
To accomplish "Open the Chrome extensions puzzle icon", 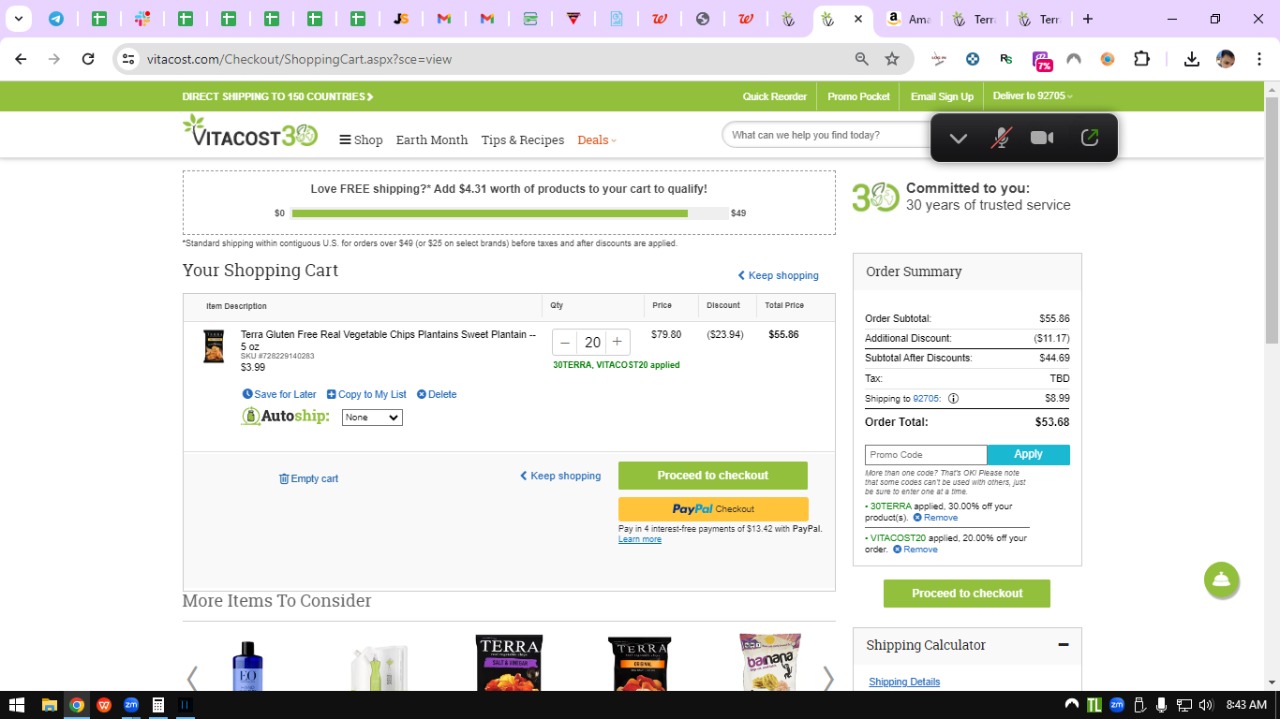I will [1141, 59].
